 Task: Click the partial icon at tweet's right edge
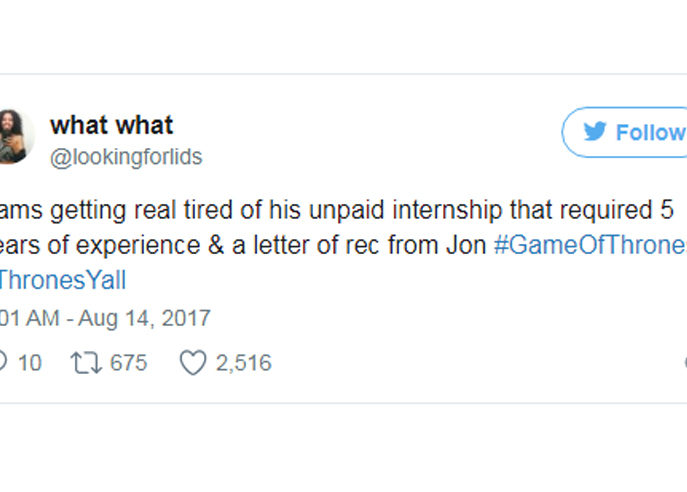(683, 363)
